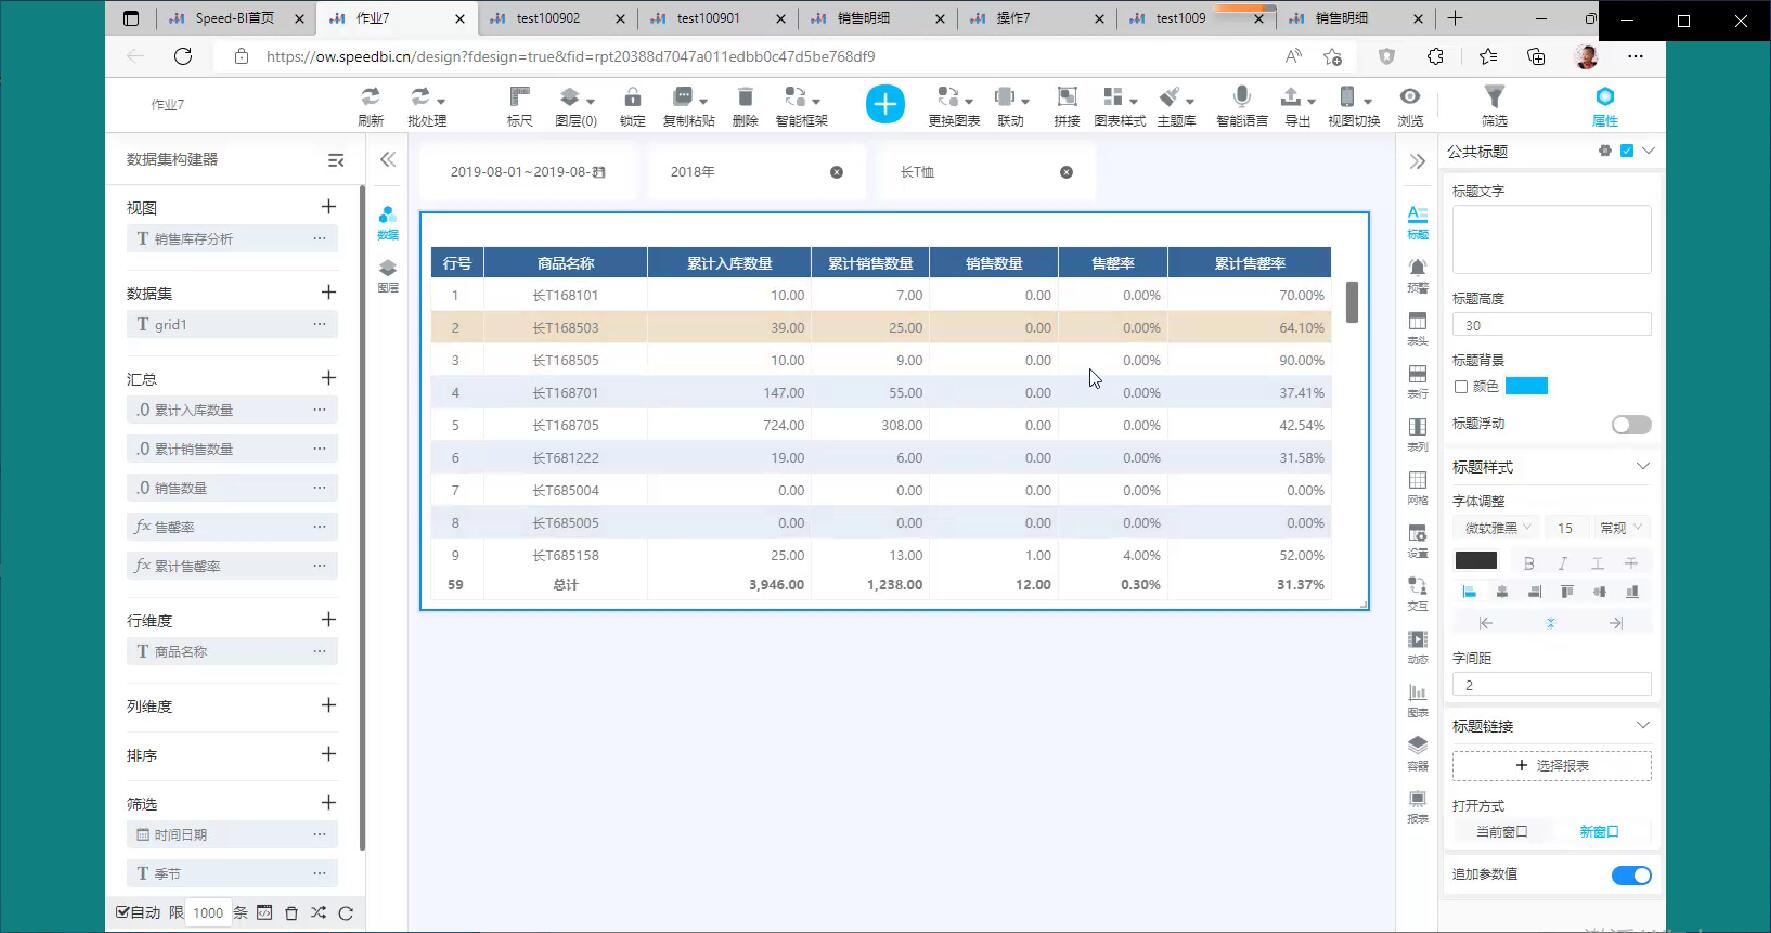Viewport: 1771px width, 933px height.
Task: Toggle the 标题浮动 switch
Action: (1631, 425)
